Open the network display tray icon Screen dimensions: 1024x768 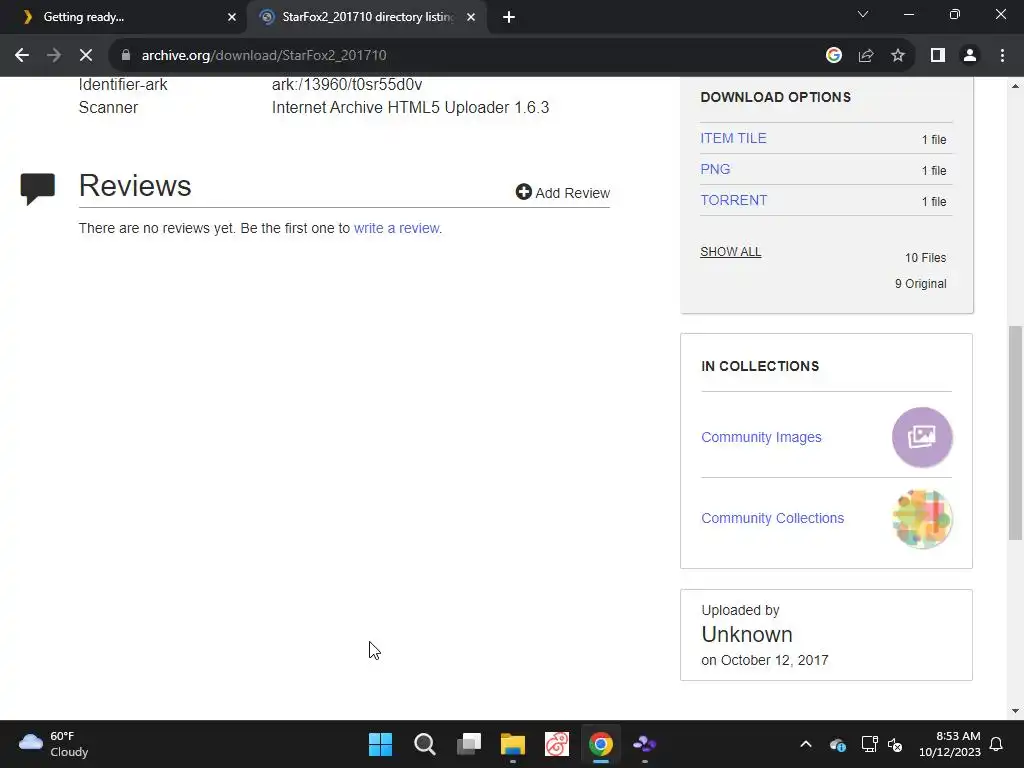pos(869,744)
